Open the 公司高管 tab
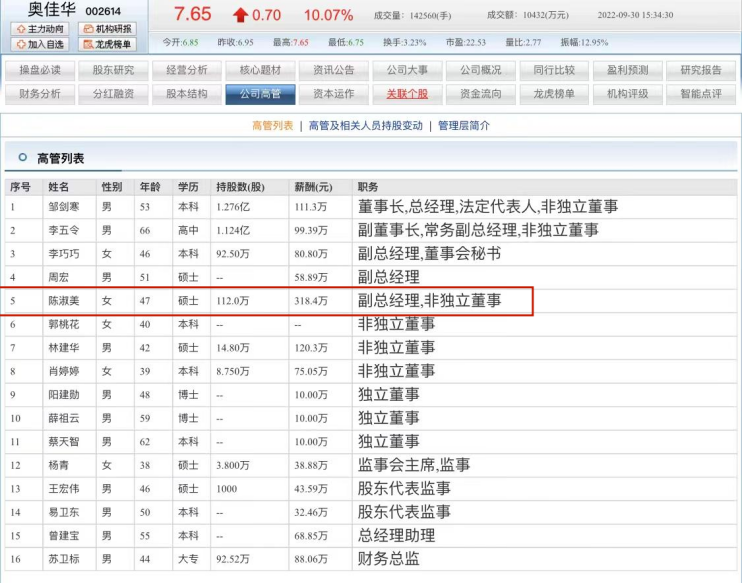The width and height of the screenshot is (742, 583). pyautogui.click(x=260, y=94)
